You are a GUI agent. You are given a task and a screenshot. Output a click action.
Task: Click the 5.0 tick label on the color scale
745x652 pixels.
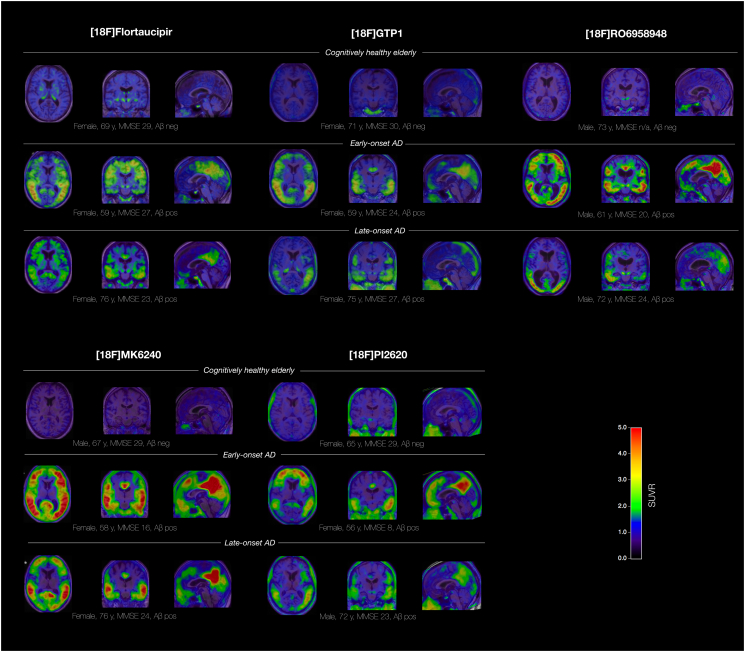[x=622, y=428]
